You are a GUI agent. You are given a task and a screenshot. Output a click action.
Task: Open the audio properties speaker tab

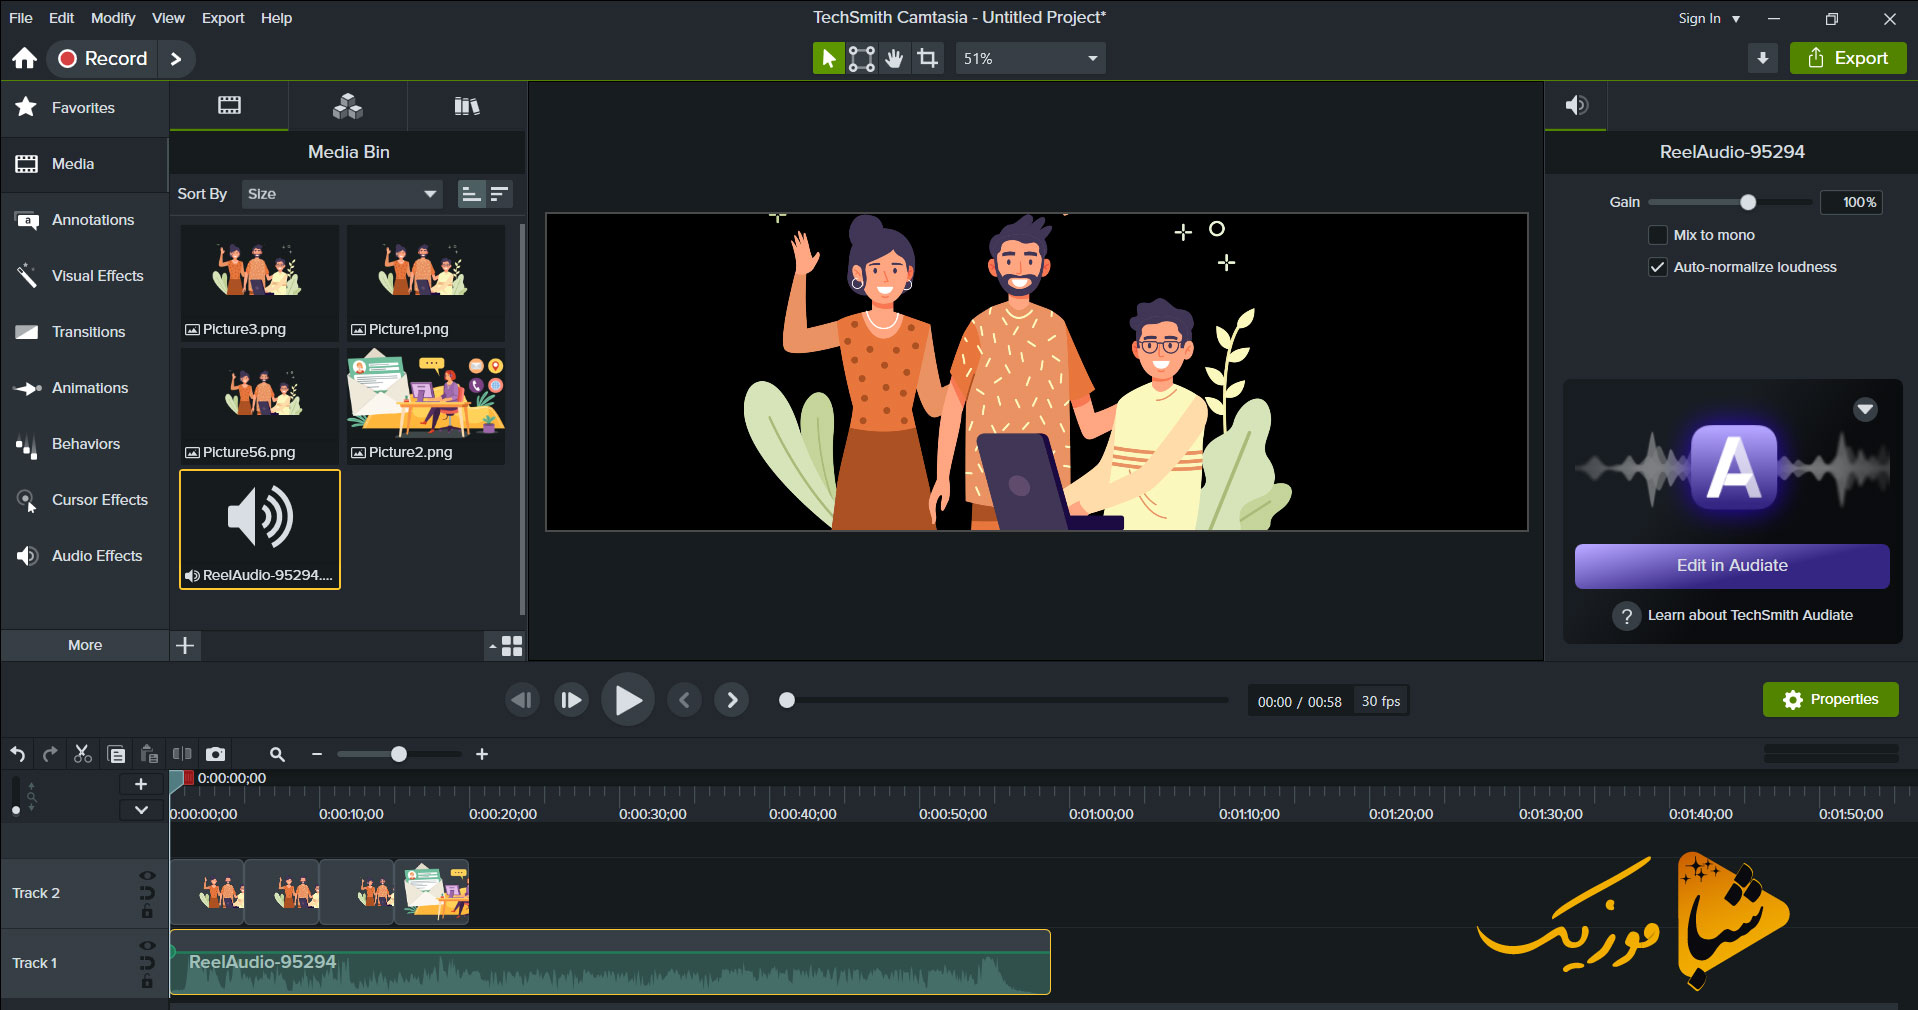point(1576,105)
